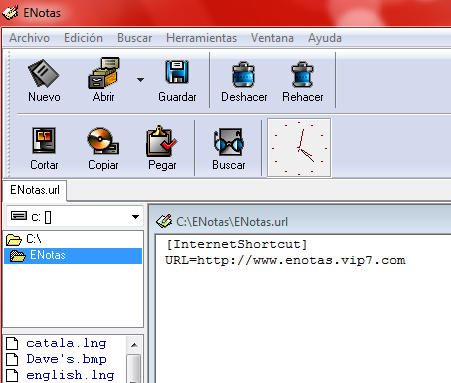Copy selection with Copiar icon
The height and width of the screenshot is (383, 451).
point(103,141)
